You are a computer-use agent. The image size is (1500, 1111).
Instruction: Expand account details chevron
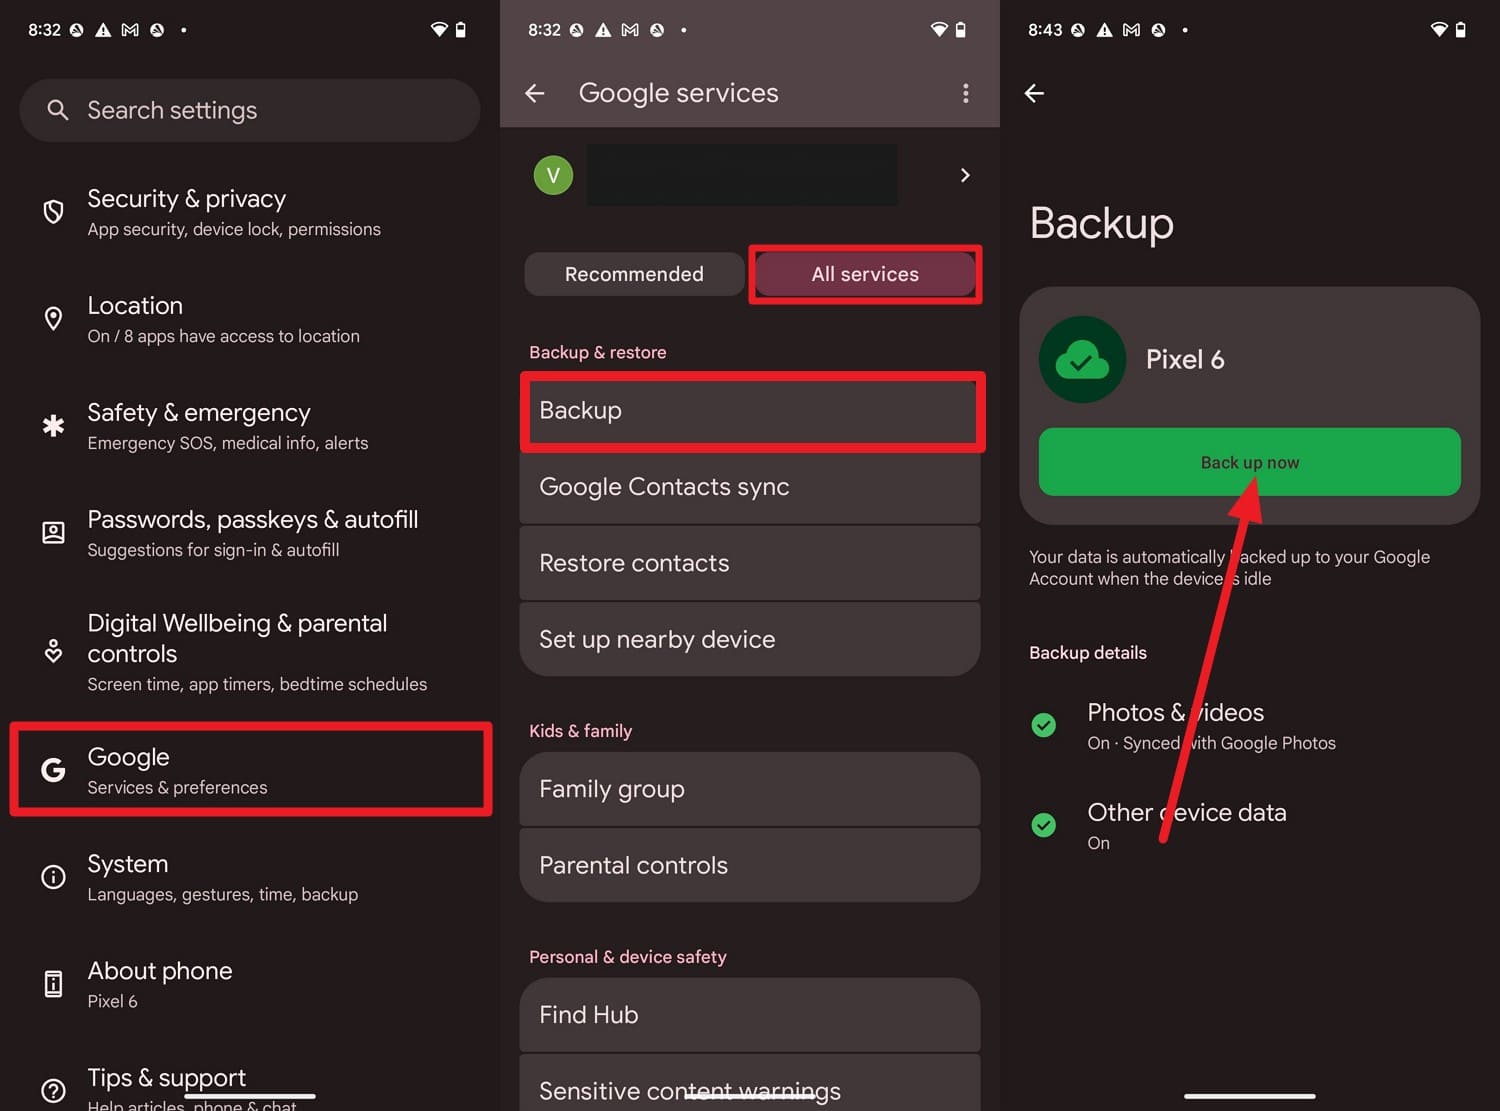[x=965, y=175]
